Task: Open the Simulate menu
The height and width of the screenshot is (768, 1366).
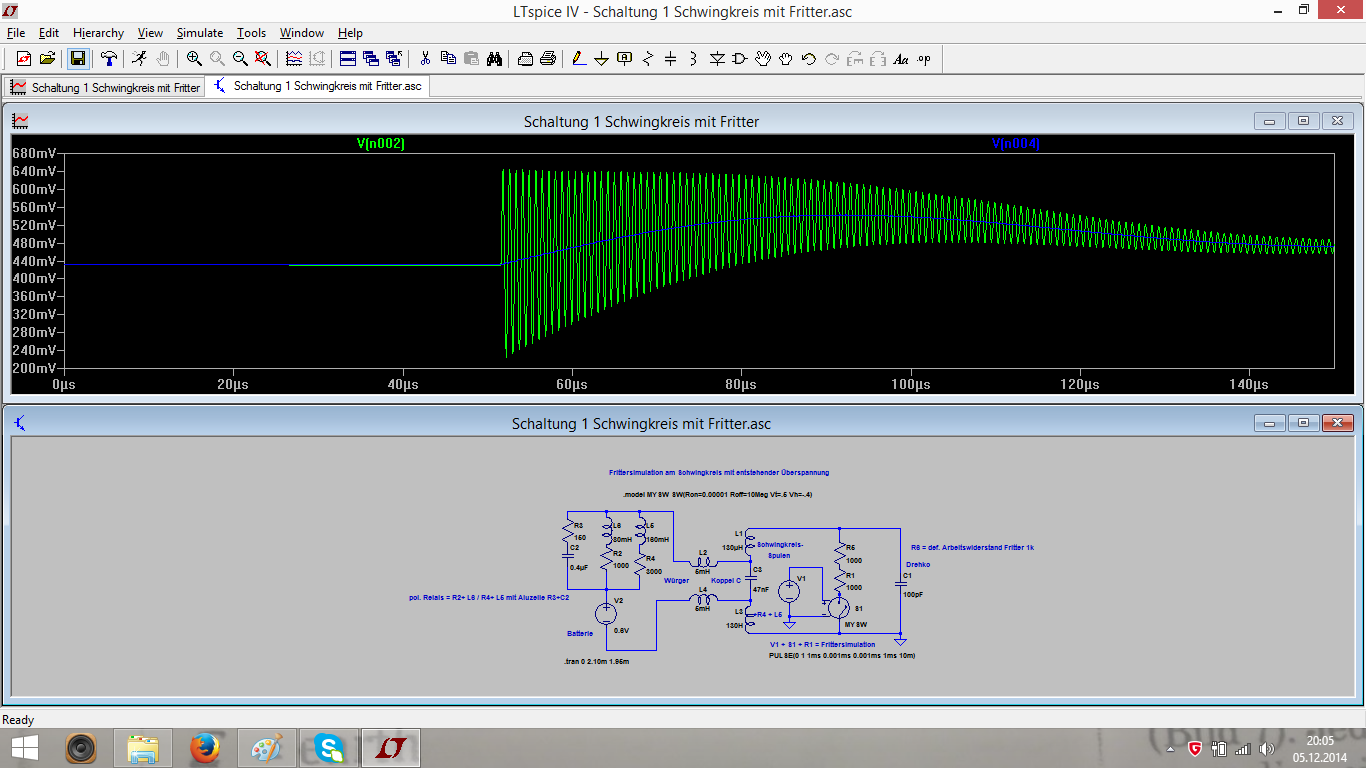Action: (x=200, y=33)
